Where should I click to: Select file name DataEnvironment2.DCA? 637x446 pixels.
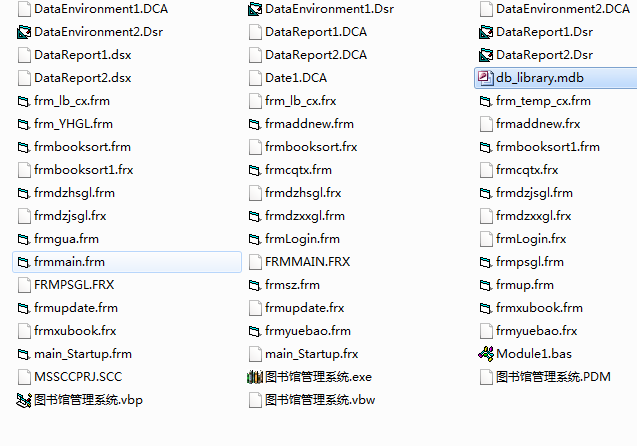(x=563, y=9)
